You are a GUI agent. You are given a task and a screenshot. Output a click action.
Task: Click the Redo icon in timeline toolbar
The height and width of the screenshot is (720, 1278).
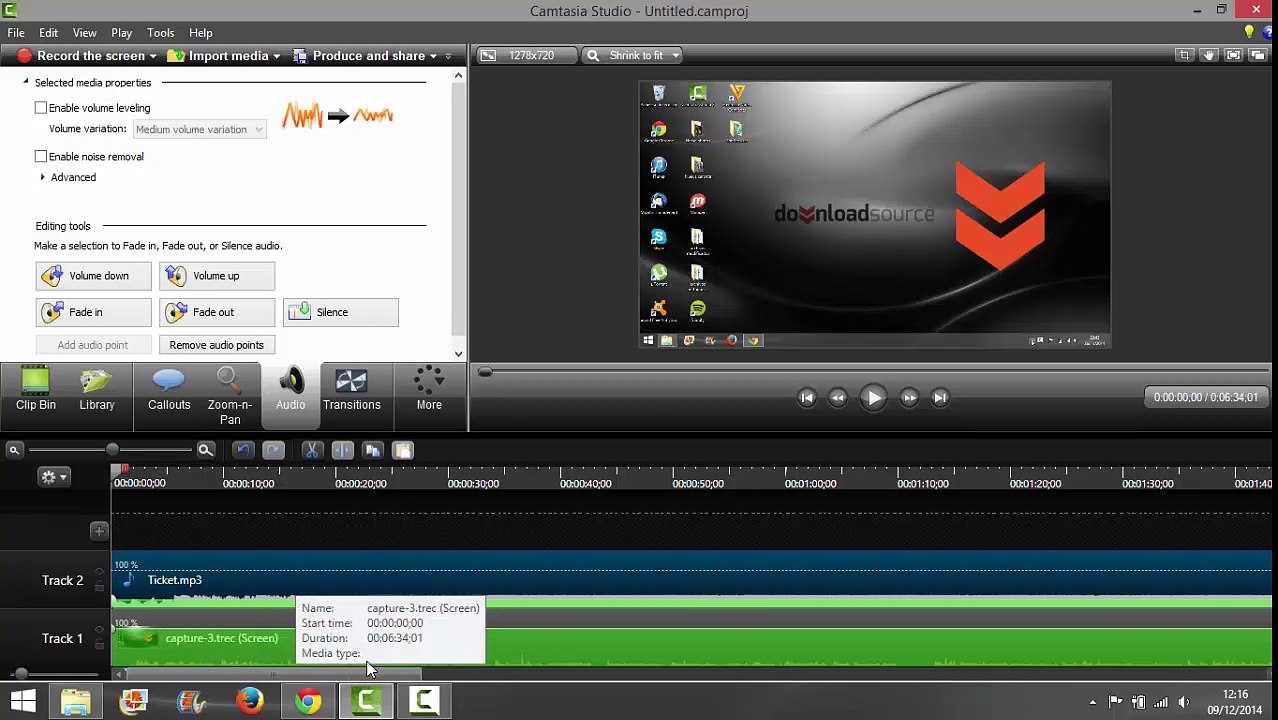click(x=273, y=450)
